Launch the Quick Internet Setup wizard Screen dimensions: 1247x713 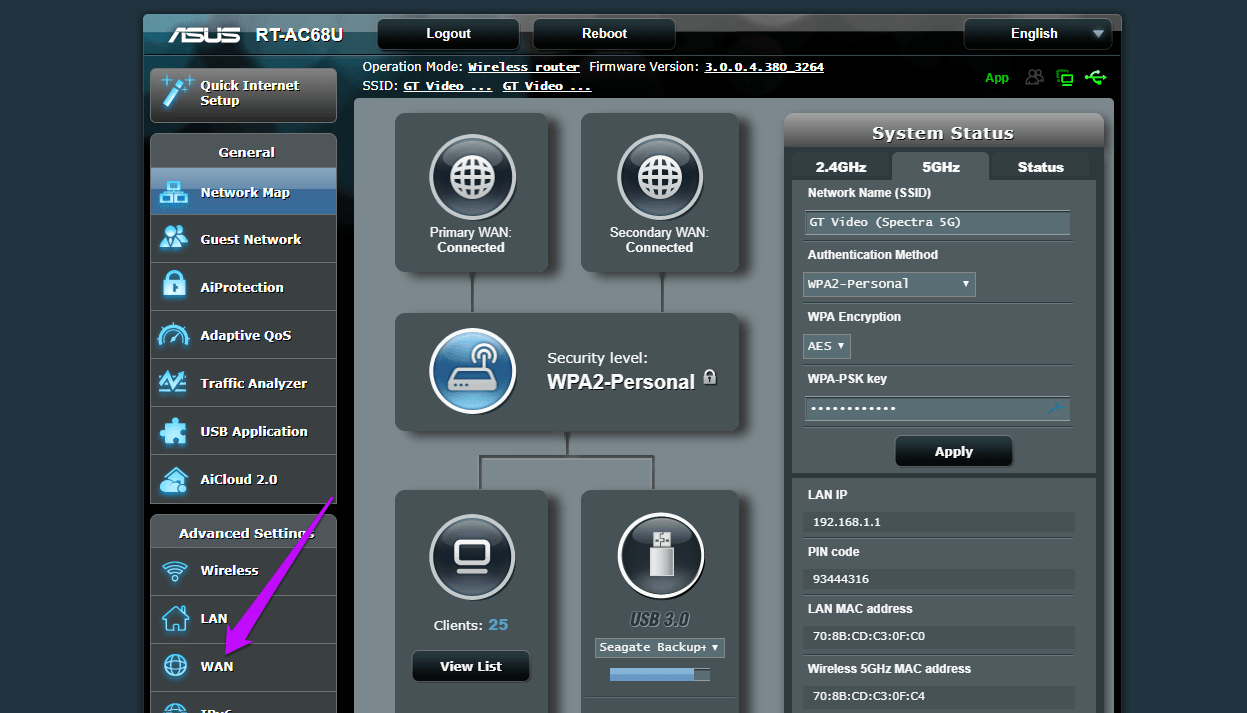(x=243, y=94)
